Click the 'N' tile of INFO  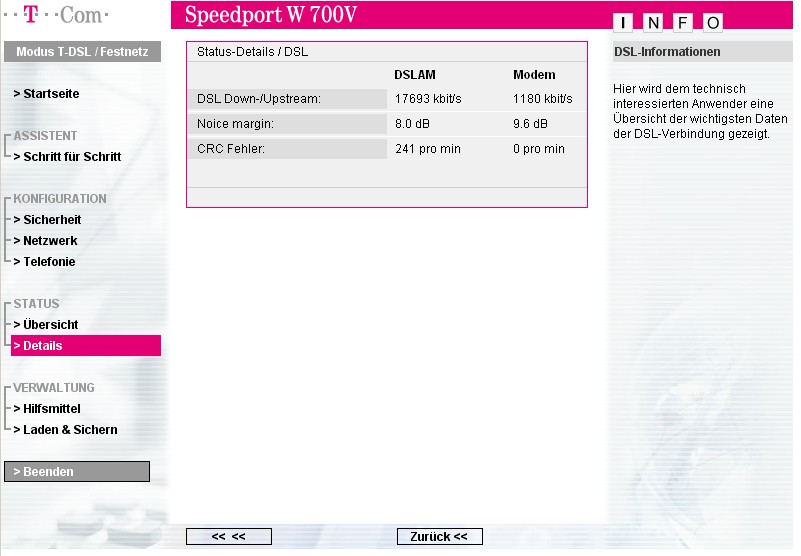[x=653, y=22]
